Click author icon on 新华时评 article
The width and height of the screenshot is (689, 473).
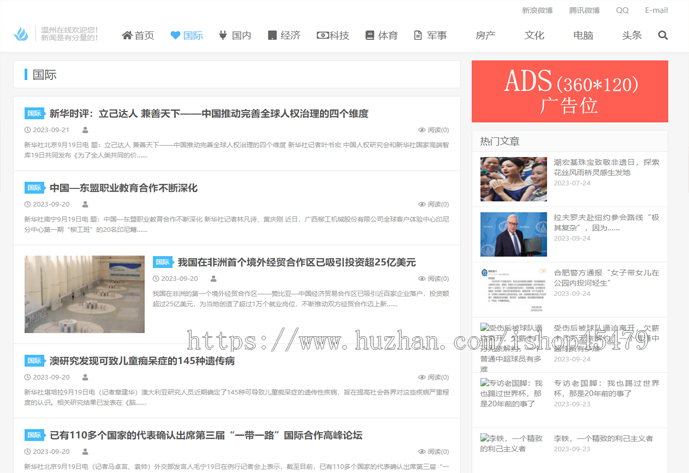85,130
